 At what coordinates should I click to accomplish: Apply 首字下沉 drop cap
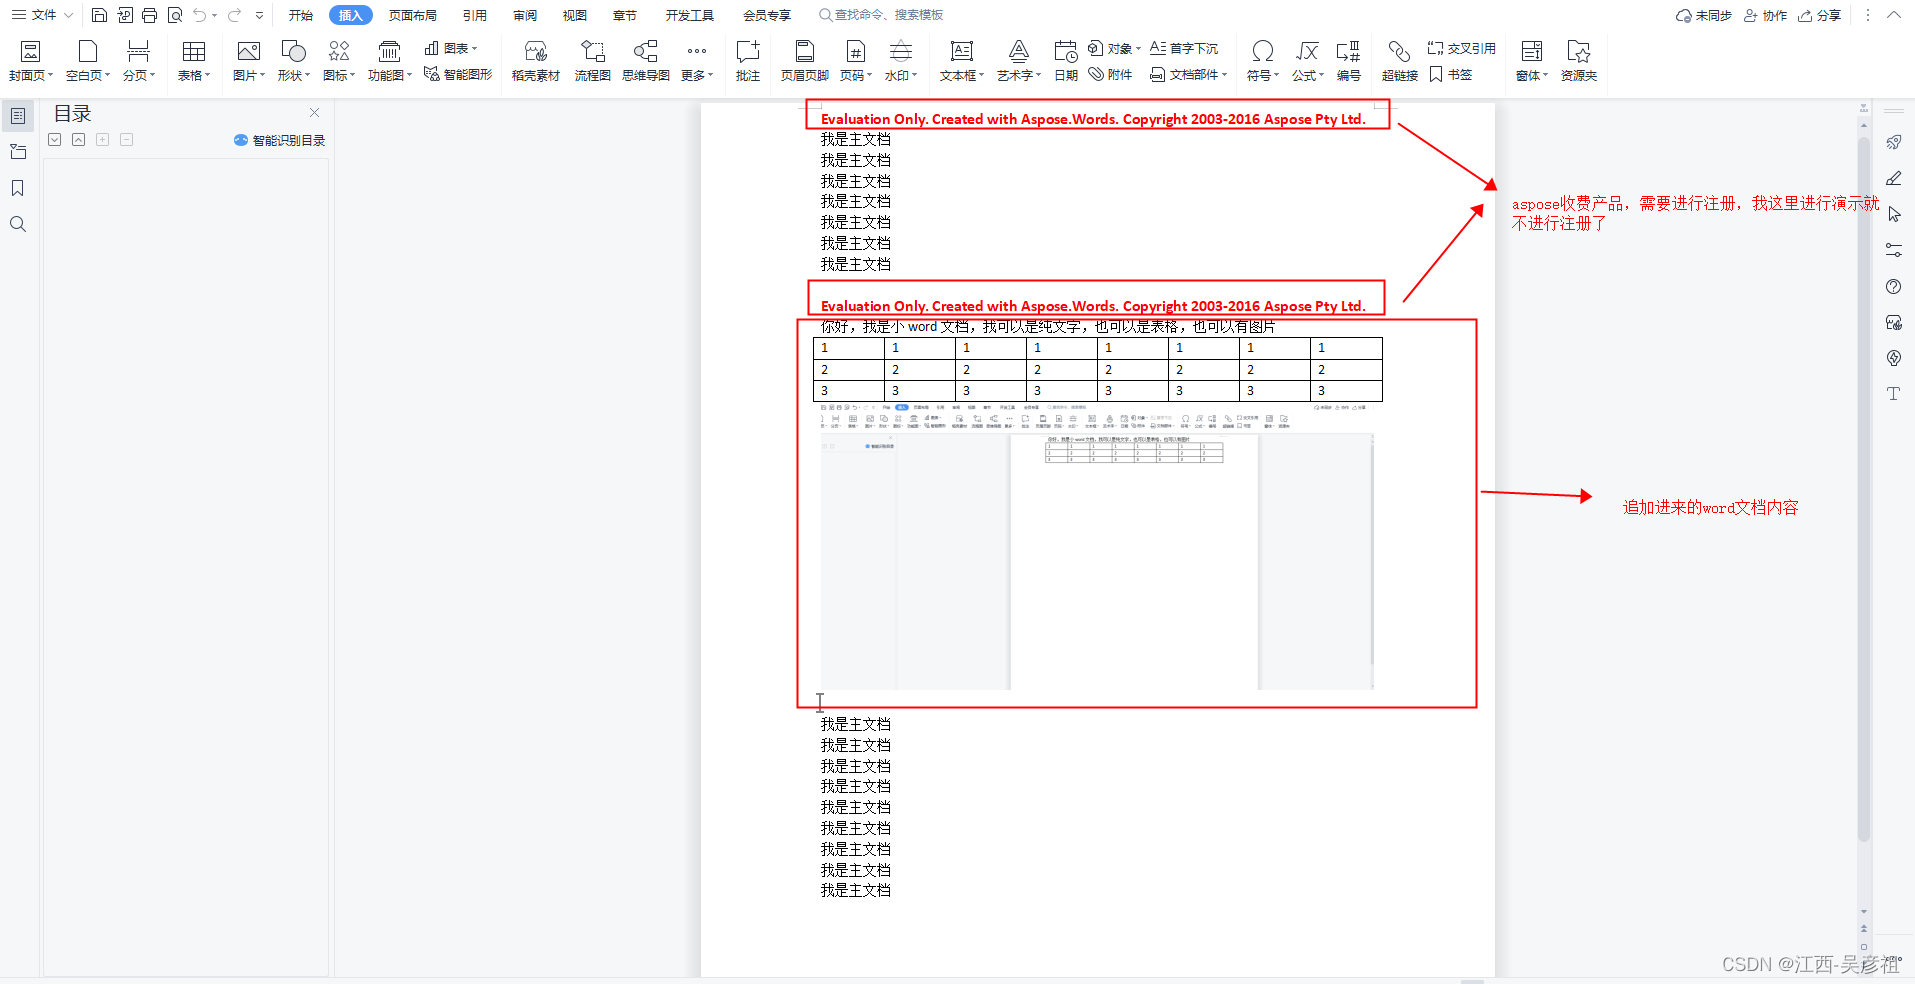click(1184, 48)
